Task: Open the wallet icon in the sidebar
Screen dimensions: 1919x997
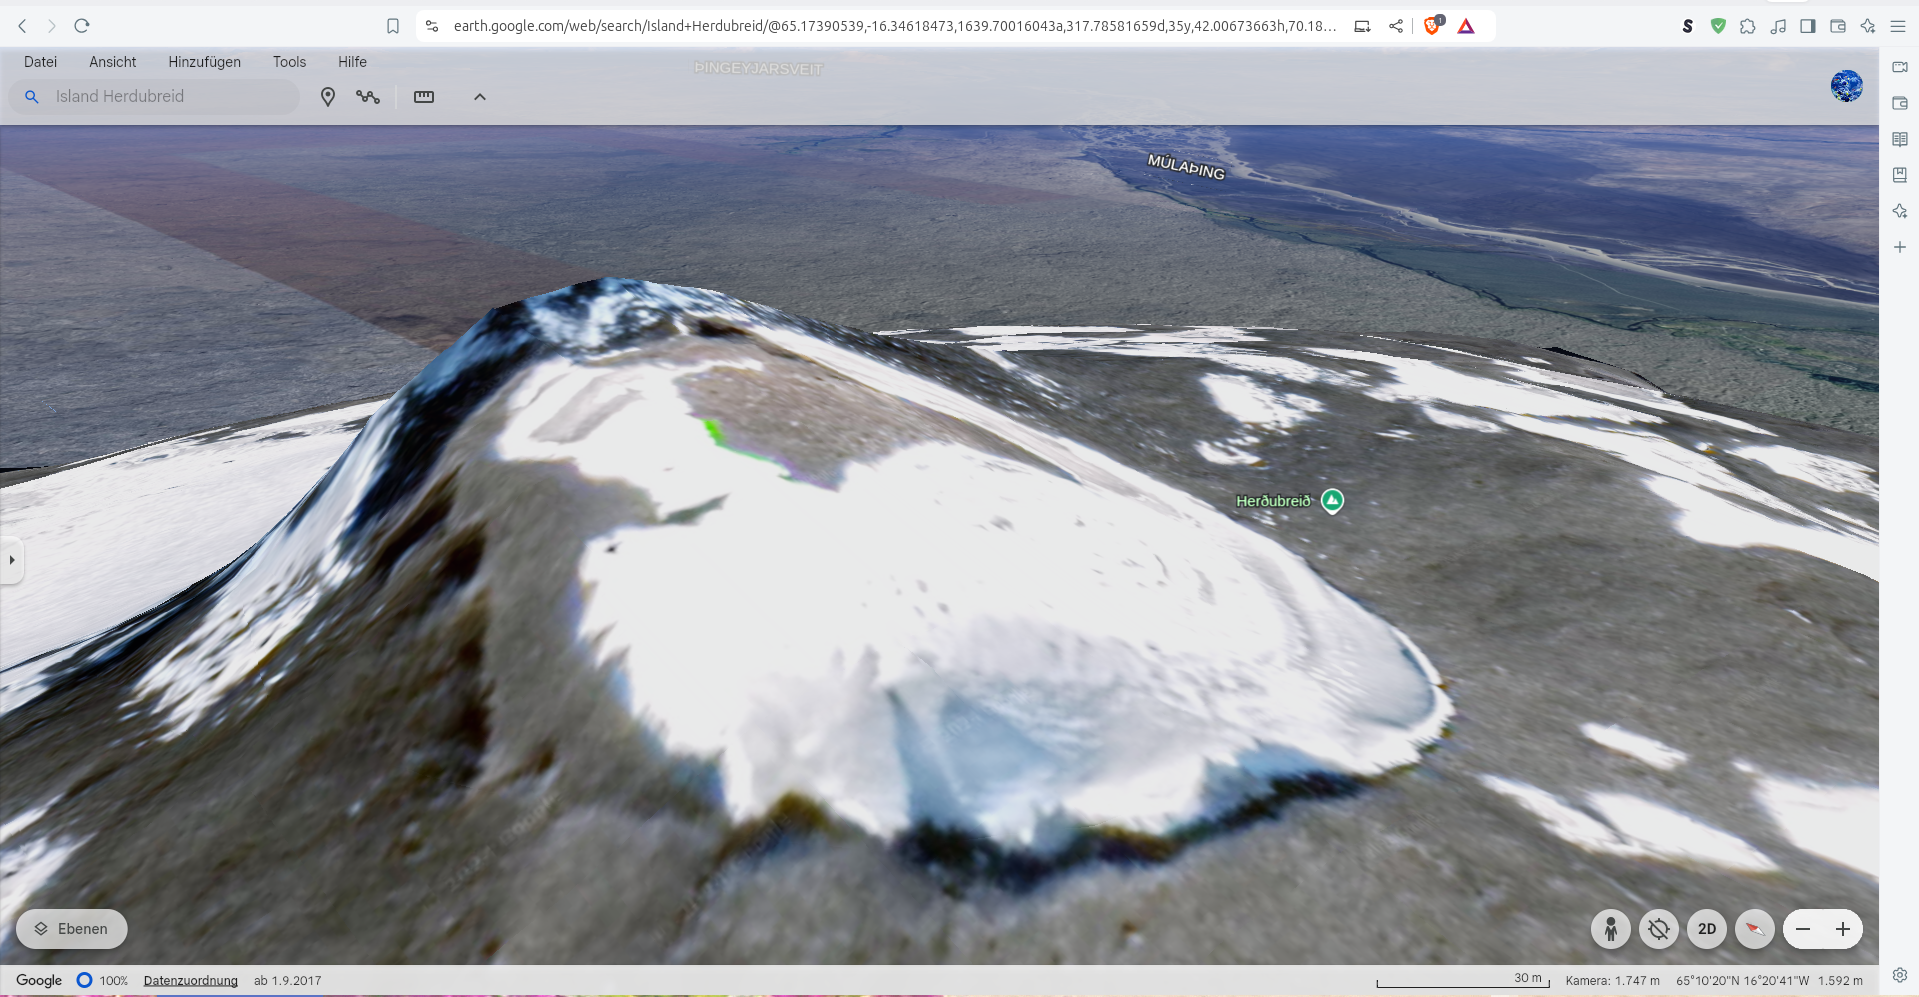Action: 1900,103
